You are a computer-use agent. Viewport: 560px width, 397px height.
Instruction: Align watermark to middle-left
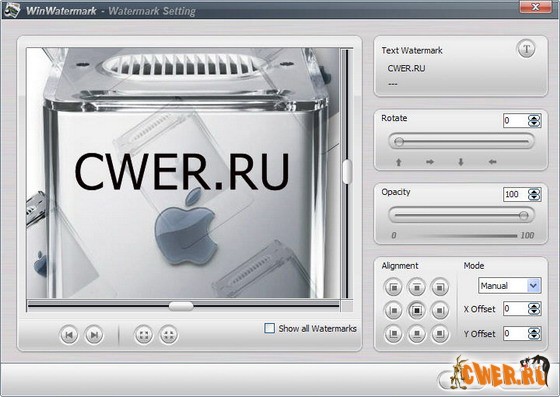point(393,310)
